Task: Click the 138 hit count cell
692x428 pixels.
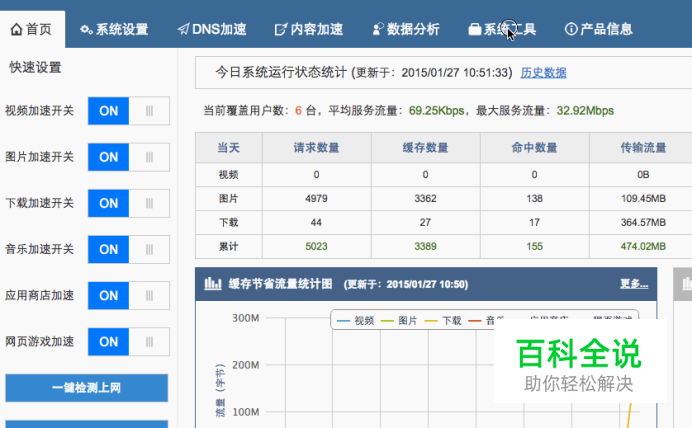Action: point(534,199)
